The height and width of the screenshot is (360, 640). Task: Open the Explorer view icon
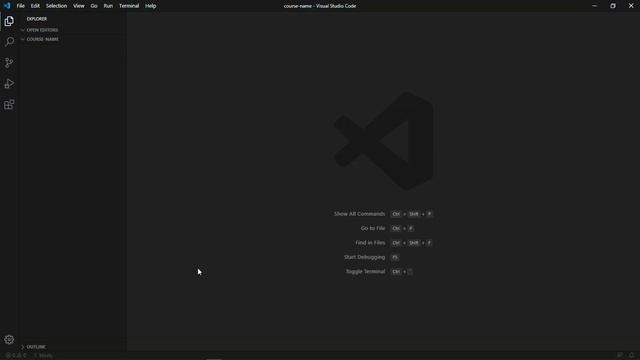point(9,21)
